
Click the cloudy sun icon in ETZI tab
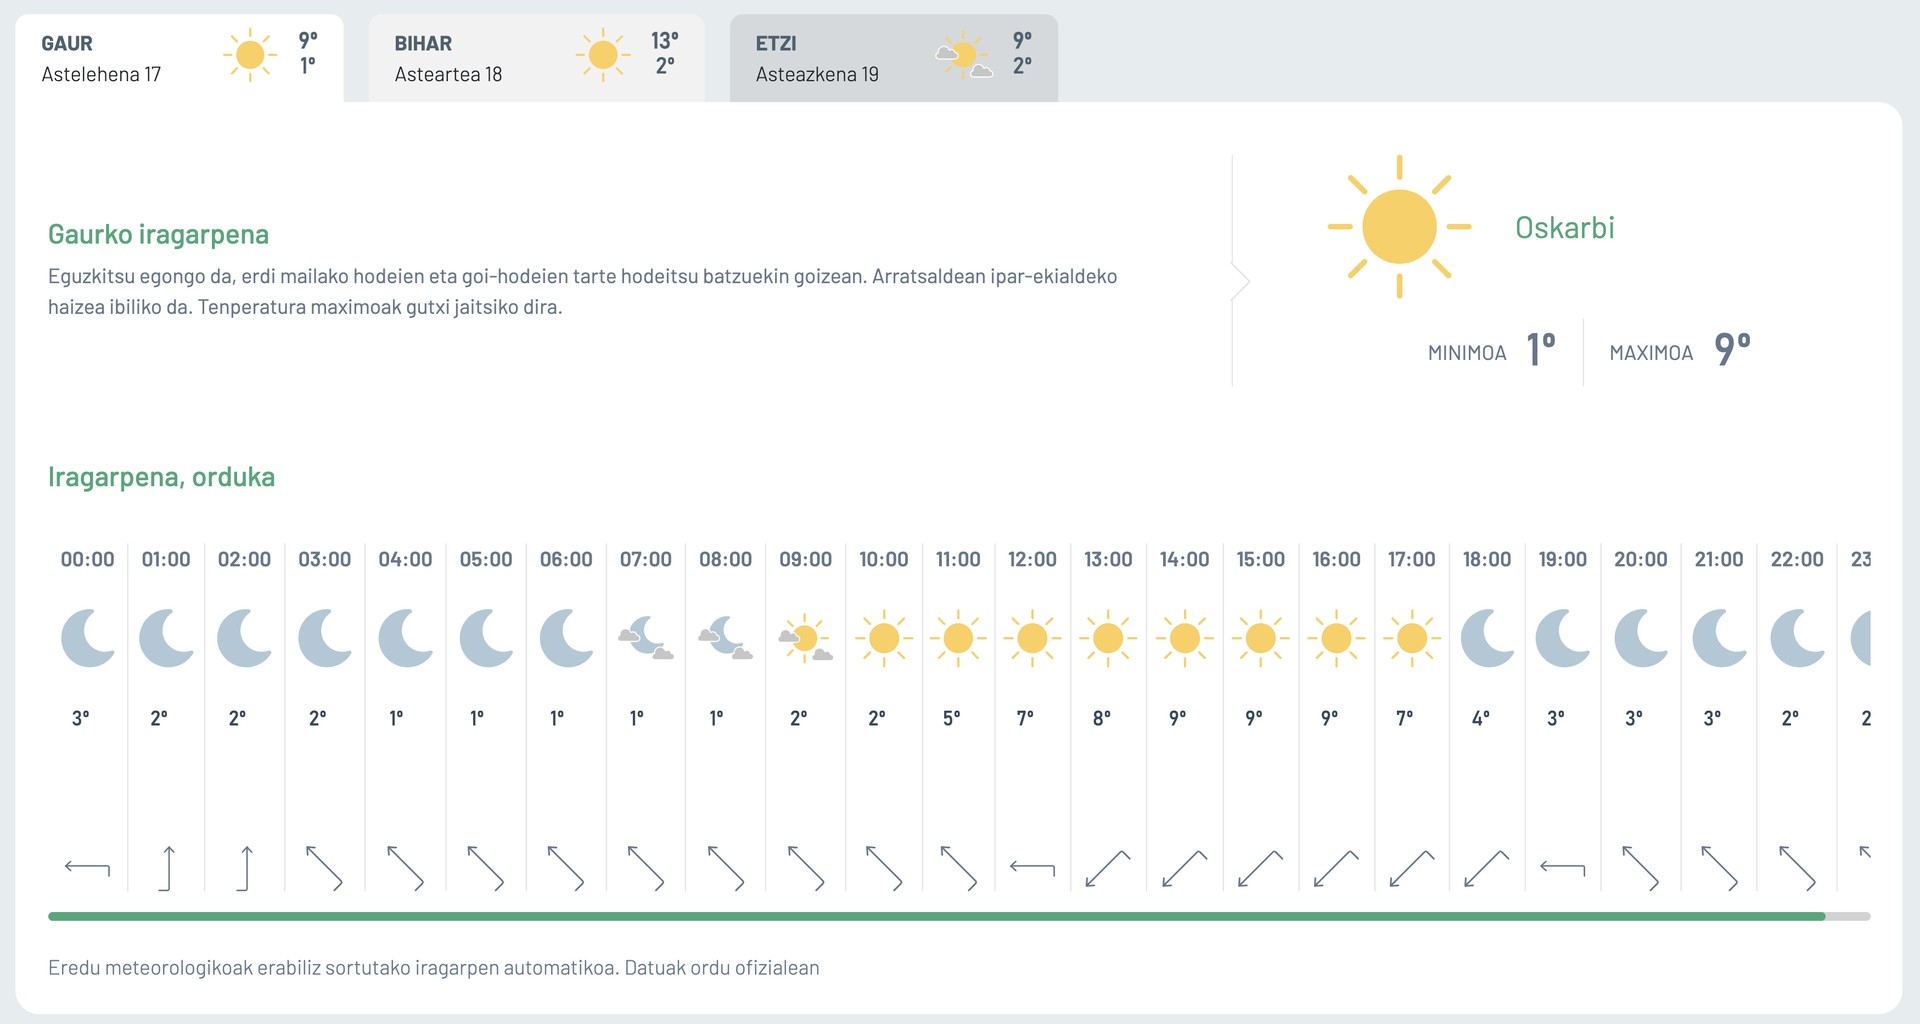tap(964, 55)
